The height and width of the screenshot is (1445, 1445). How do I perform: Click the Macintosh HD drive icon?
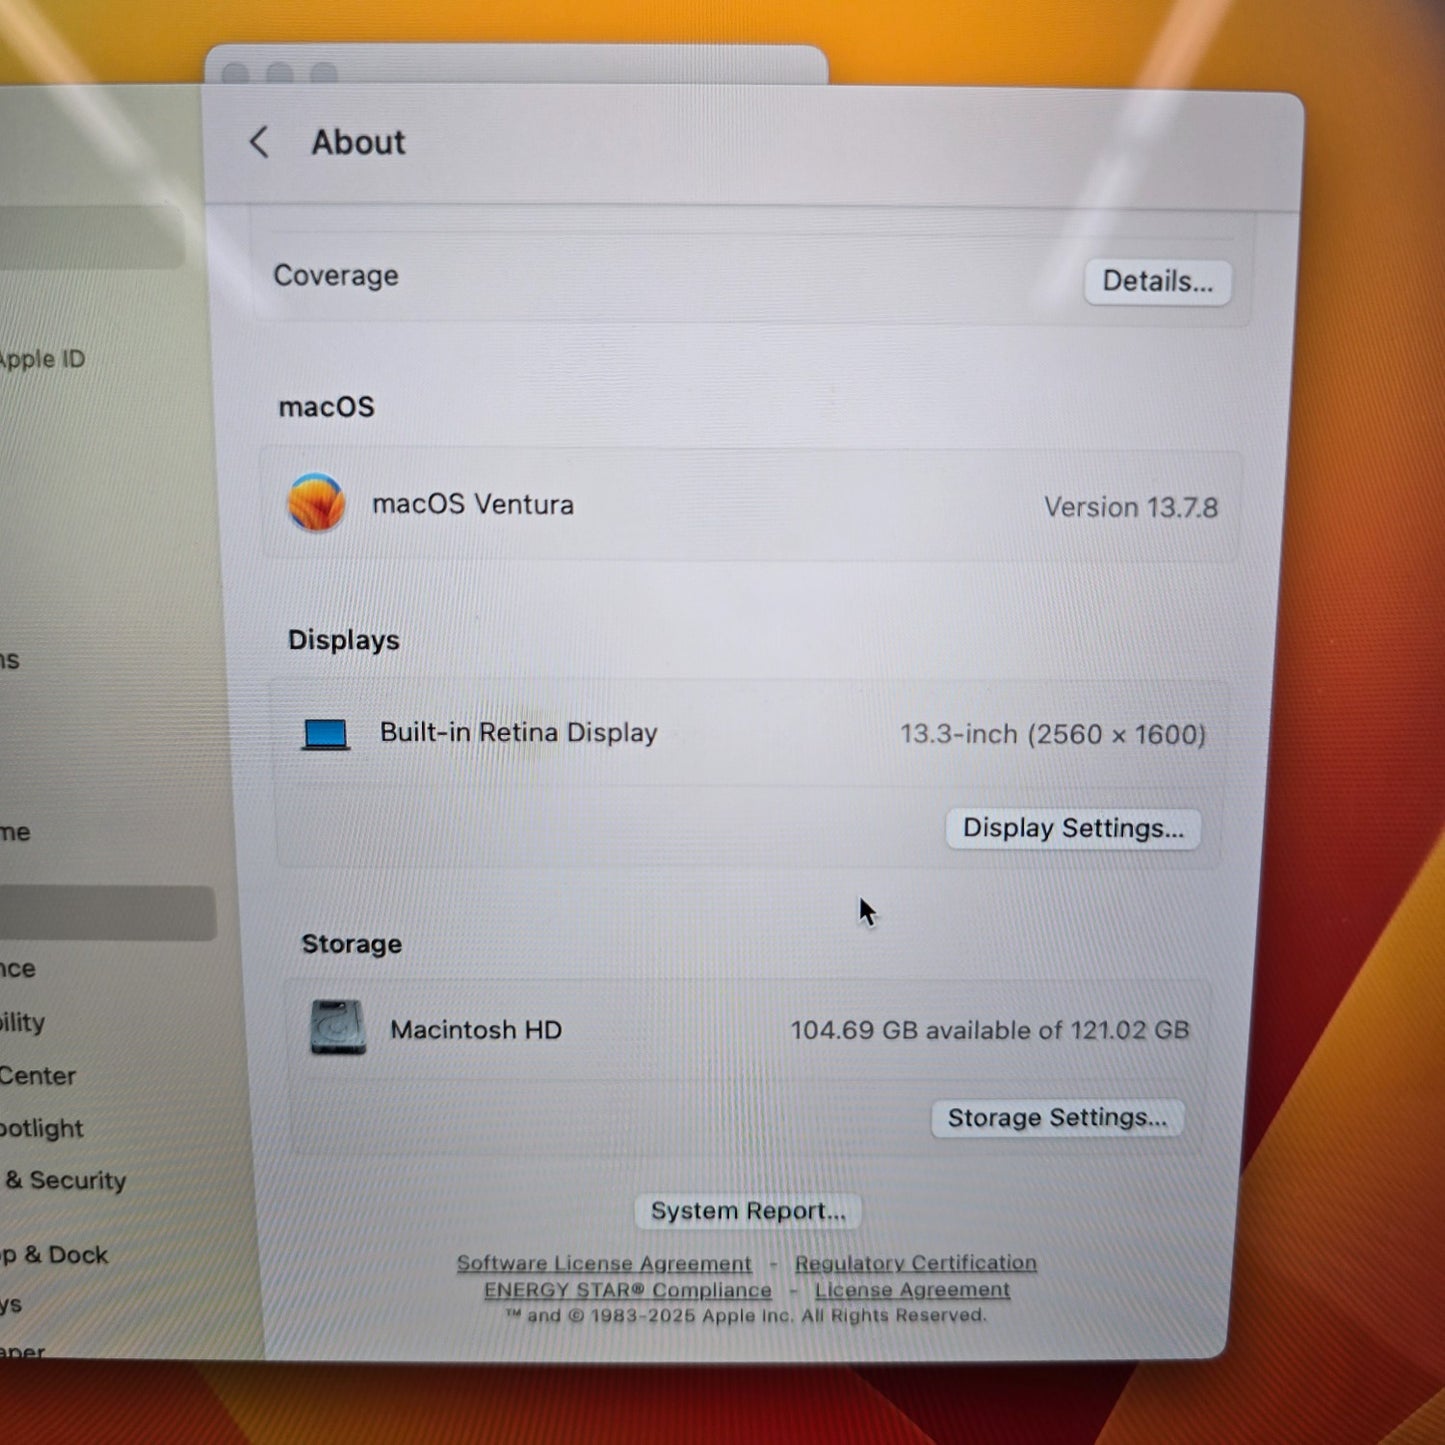tap(338, 1027)
